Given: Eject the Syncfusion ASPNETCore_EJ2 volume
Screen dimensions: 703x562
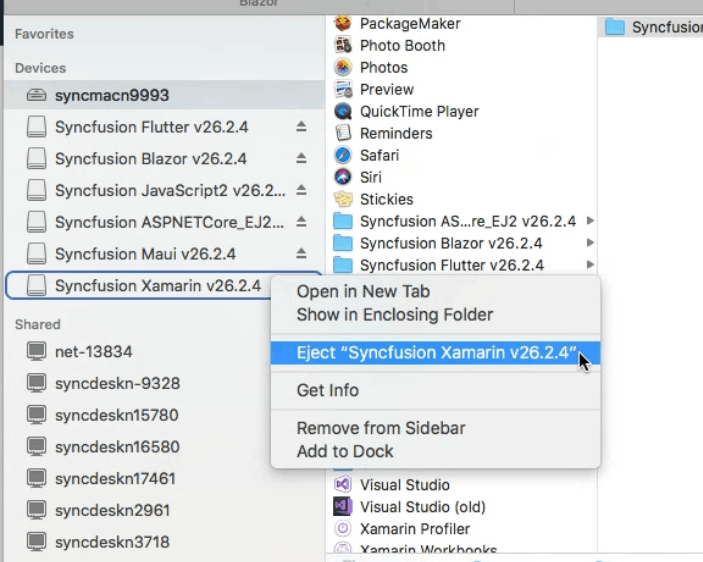Looking at the screenshot, I should click(301, 222).
